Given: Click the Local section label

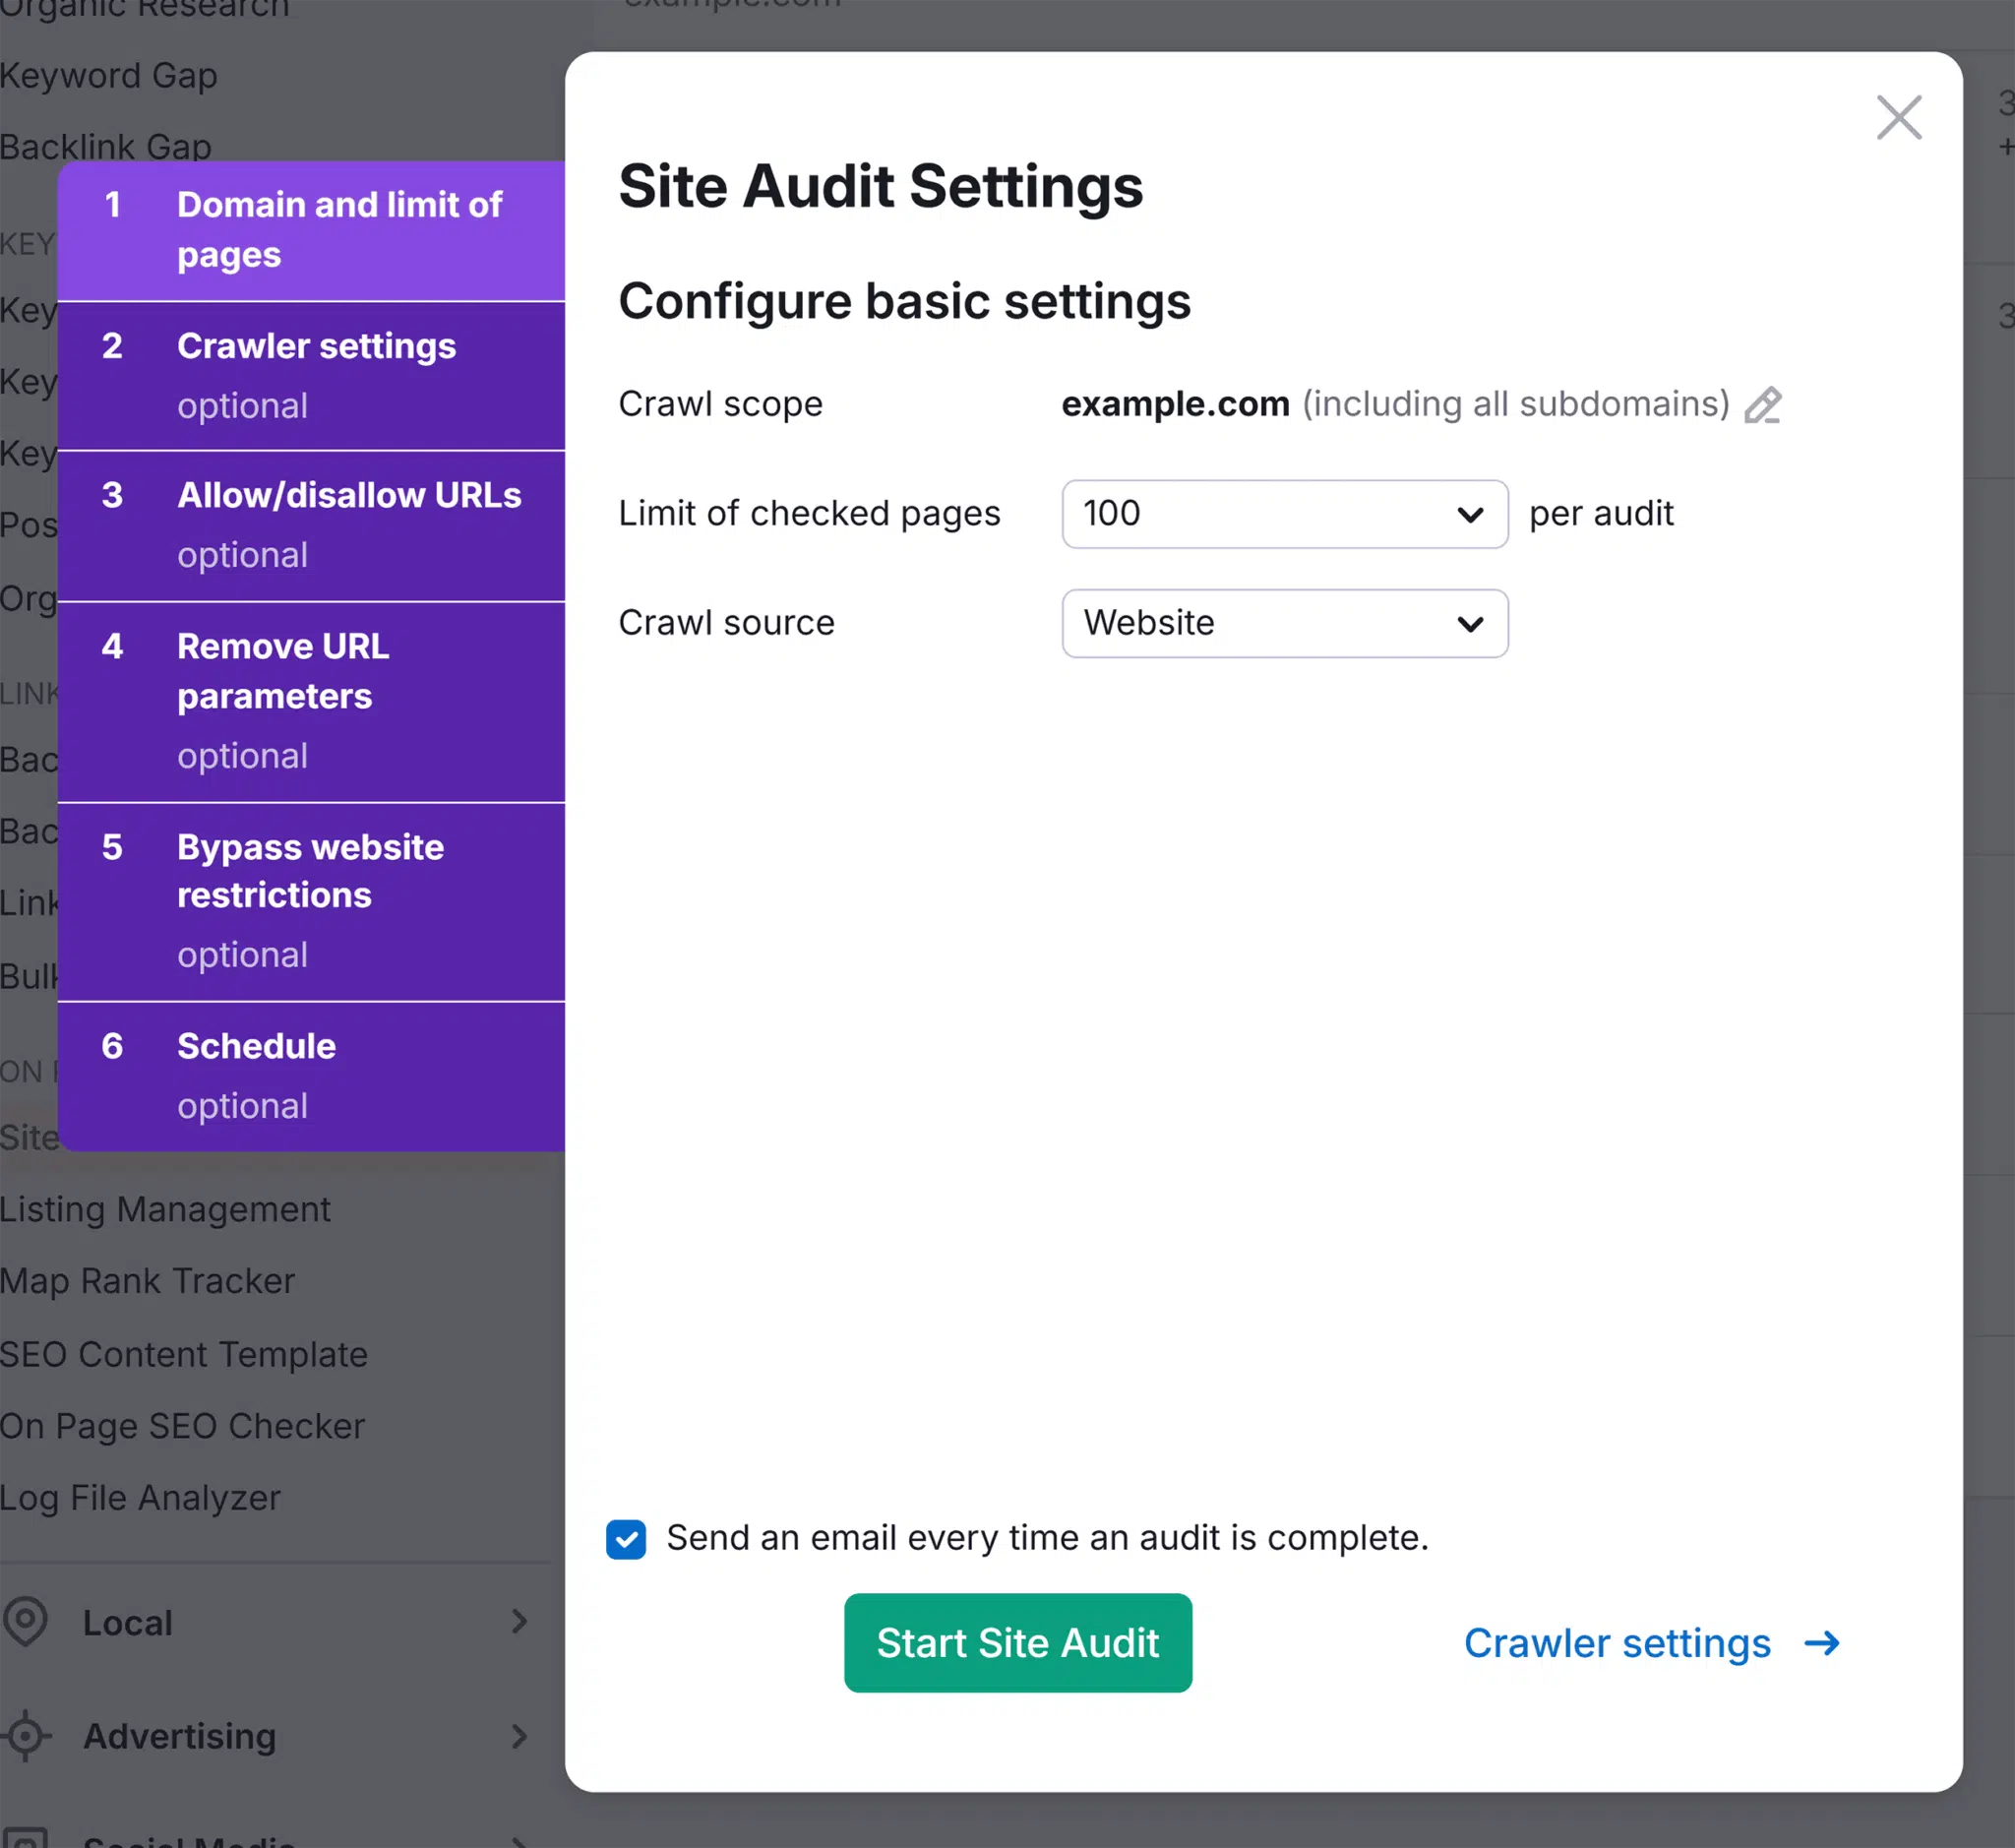Looking at the screenshot, I should point(128,1623).
